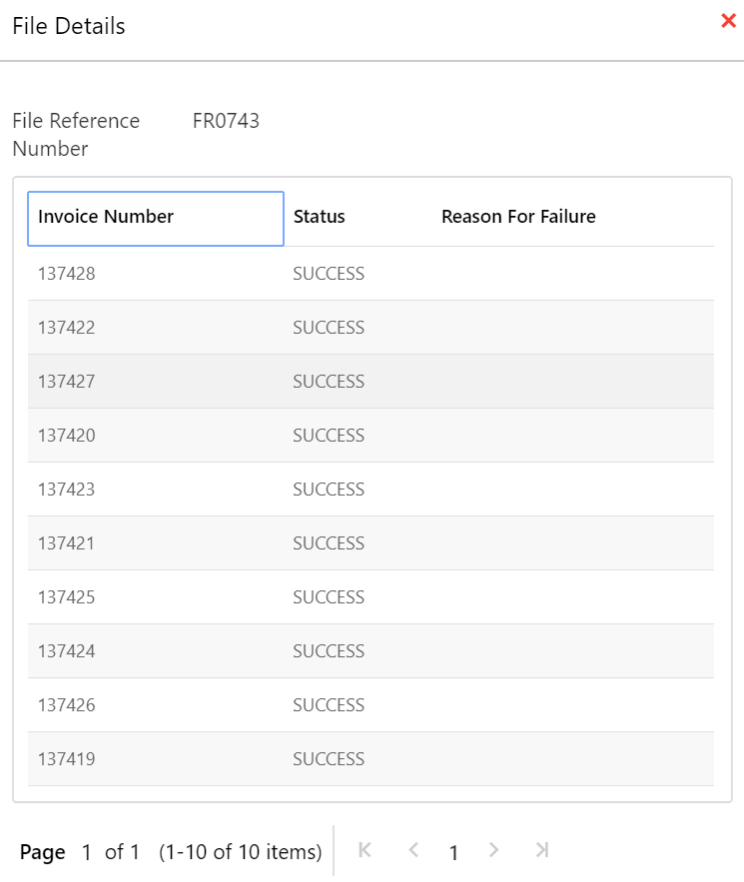Jump to the last page
The width and height of the screenshot is (744, 882).
coord(542,850)
